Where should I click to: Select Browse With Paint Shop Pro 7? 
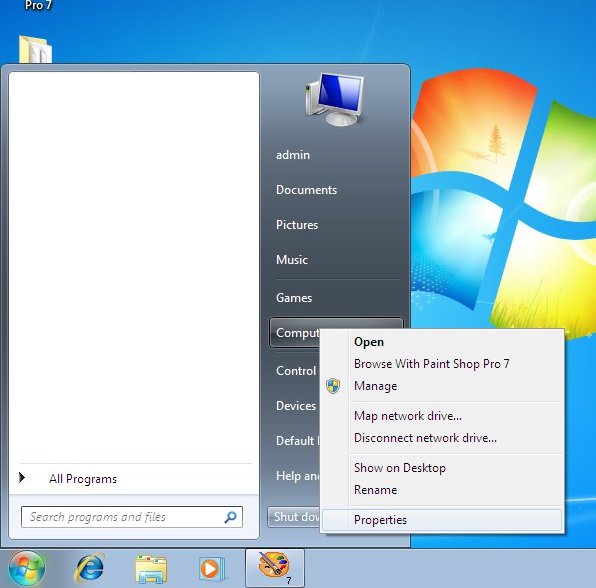click(442, 364)
